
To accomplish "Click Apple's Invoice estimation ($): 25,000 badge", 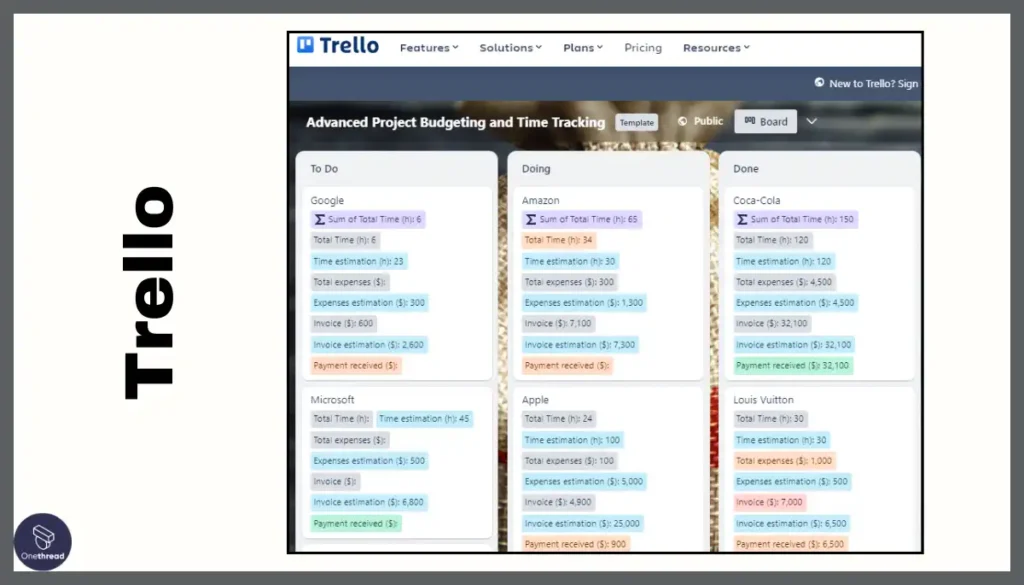I will (x=582, y=523).
